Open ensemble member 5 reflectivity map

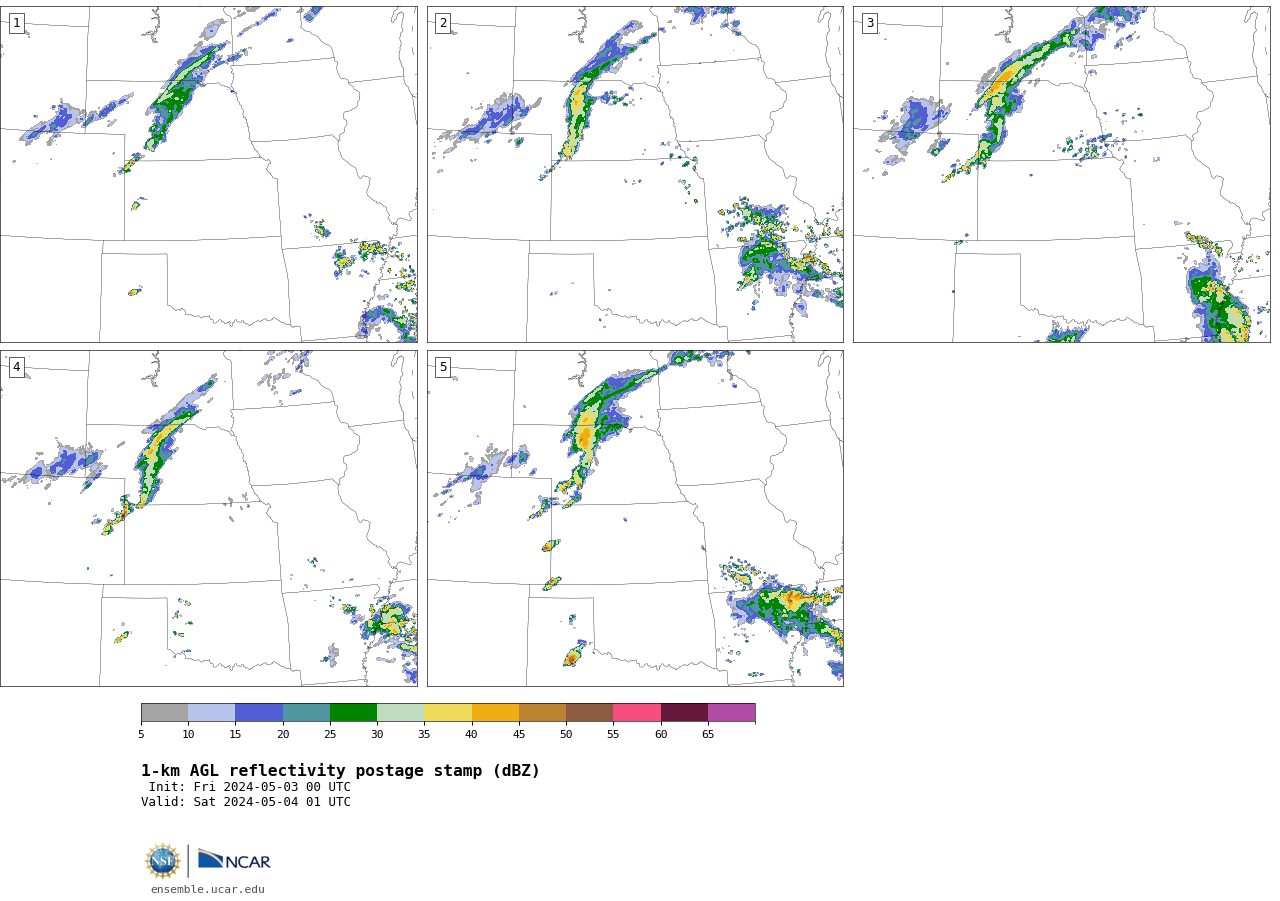point(635,518)
